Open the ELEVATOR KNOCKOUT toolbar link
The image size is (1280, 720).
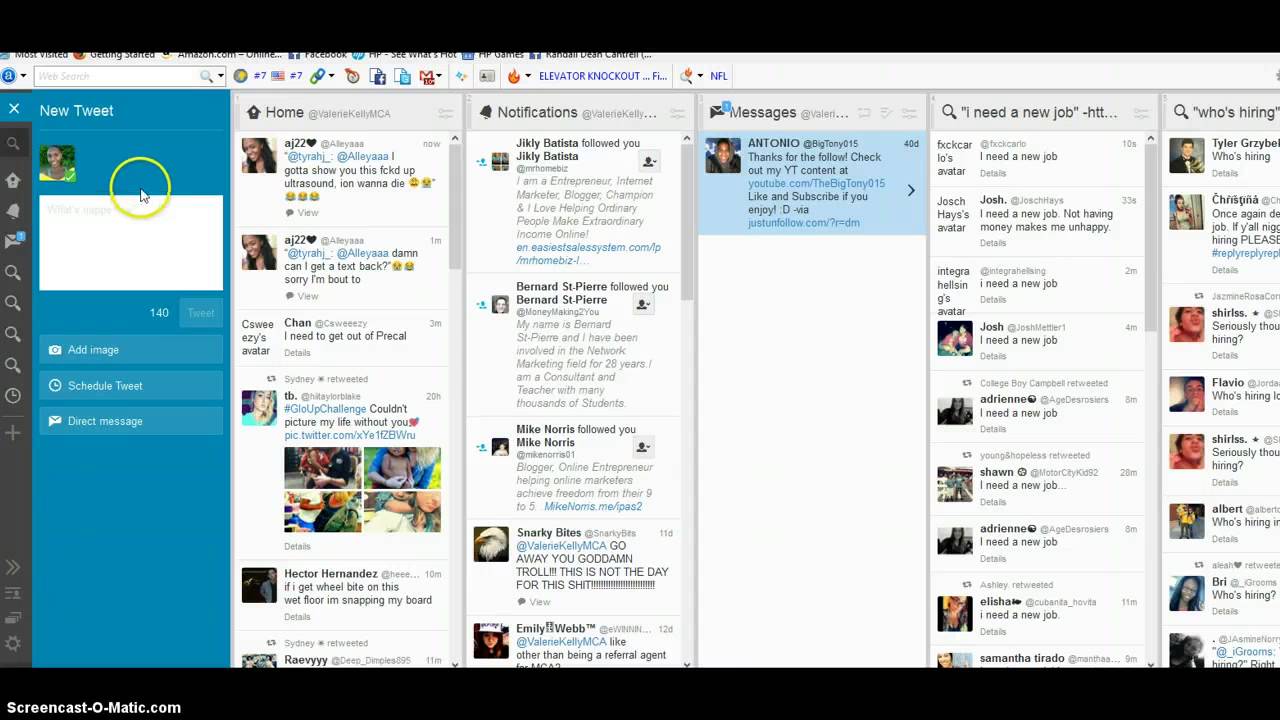(x=603, y=76)
